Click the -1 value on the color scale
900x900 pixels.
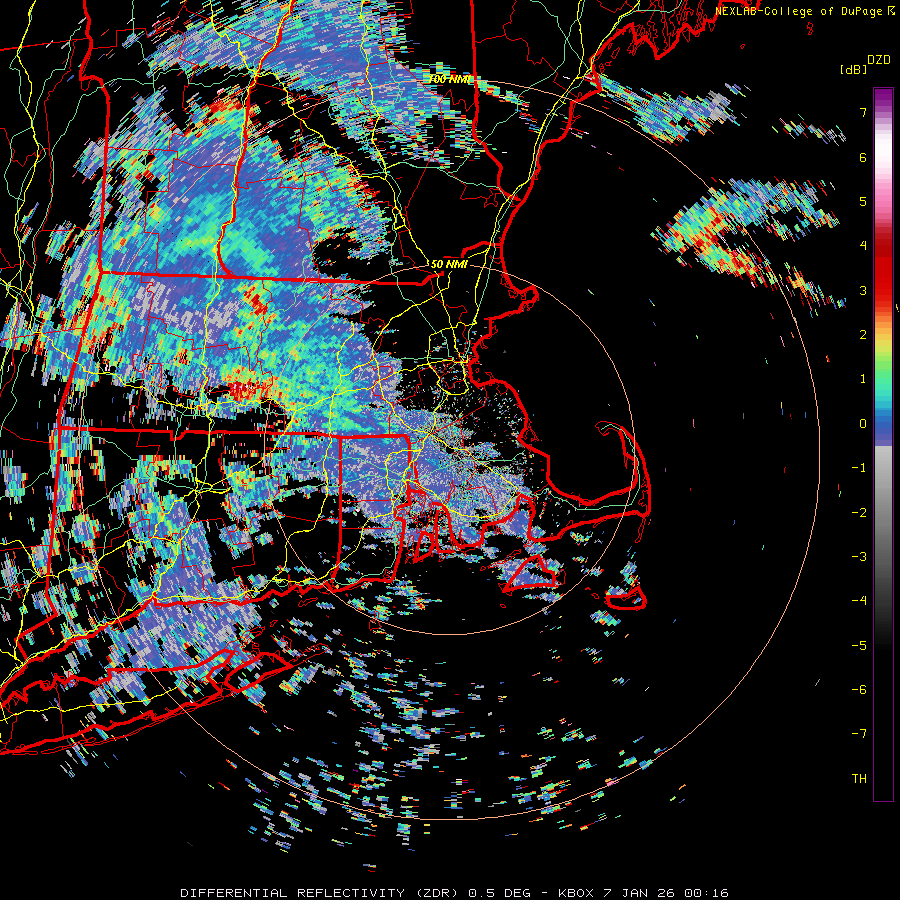click(859, 468)
